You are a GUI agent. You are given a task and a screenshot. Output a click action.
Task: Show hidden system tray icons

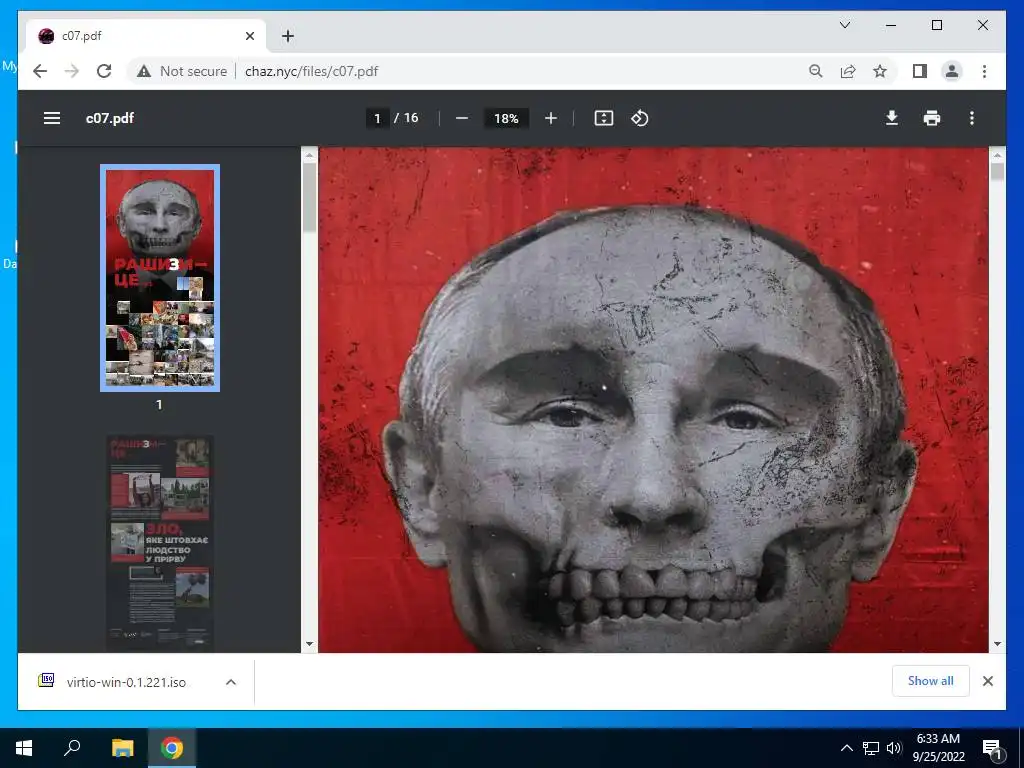pyautogui.click(x=846, y=748)
